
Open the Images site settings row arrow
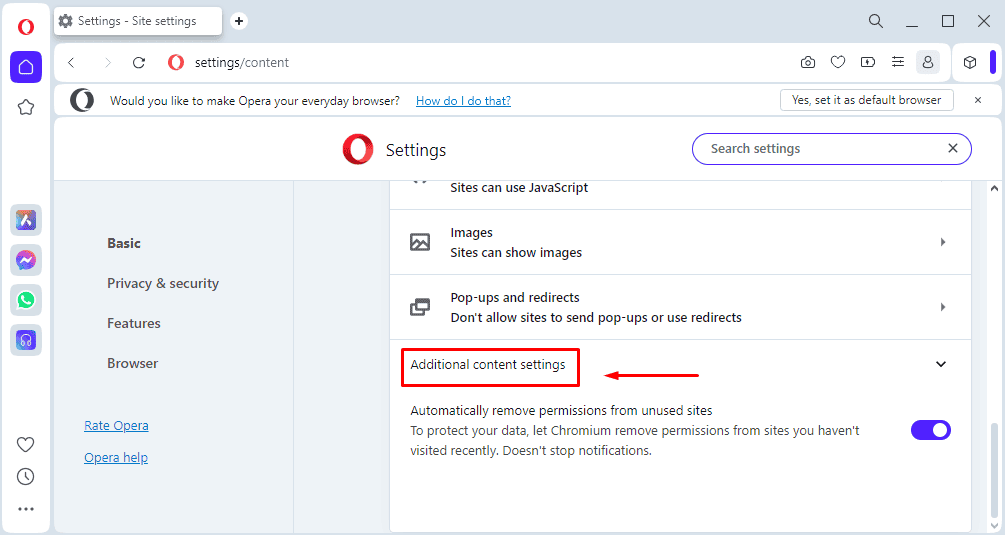point(943,242)
